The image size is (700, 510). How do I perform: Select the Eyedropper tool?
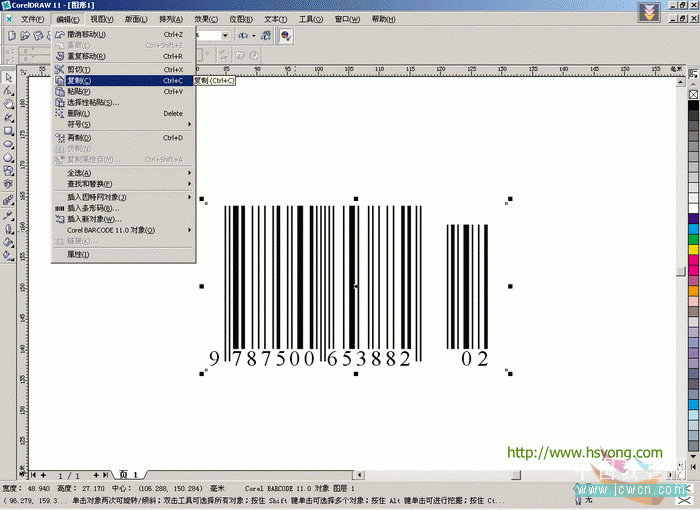(x=8, y=216)
